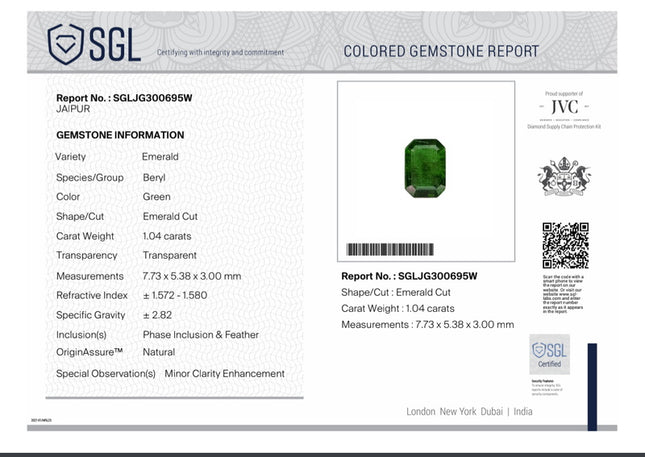Click the Inclusion(s) label
Screen dimensions: 645x457
81,335
